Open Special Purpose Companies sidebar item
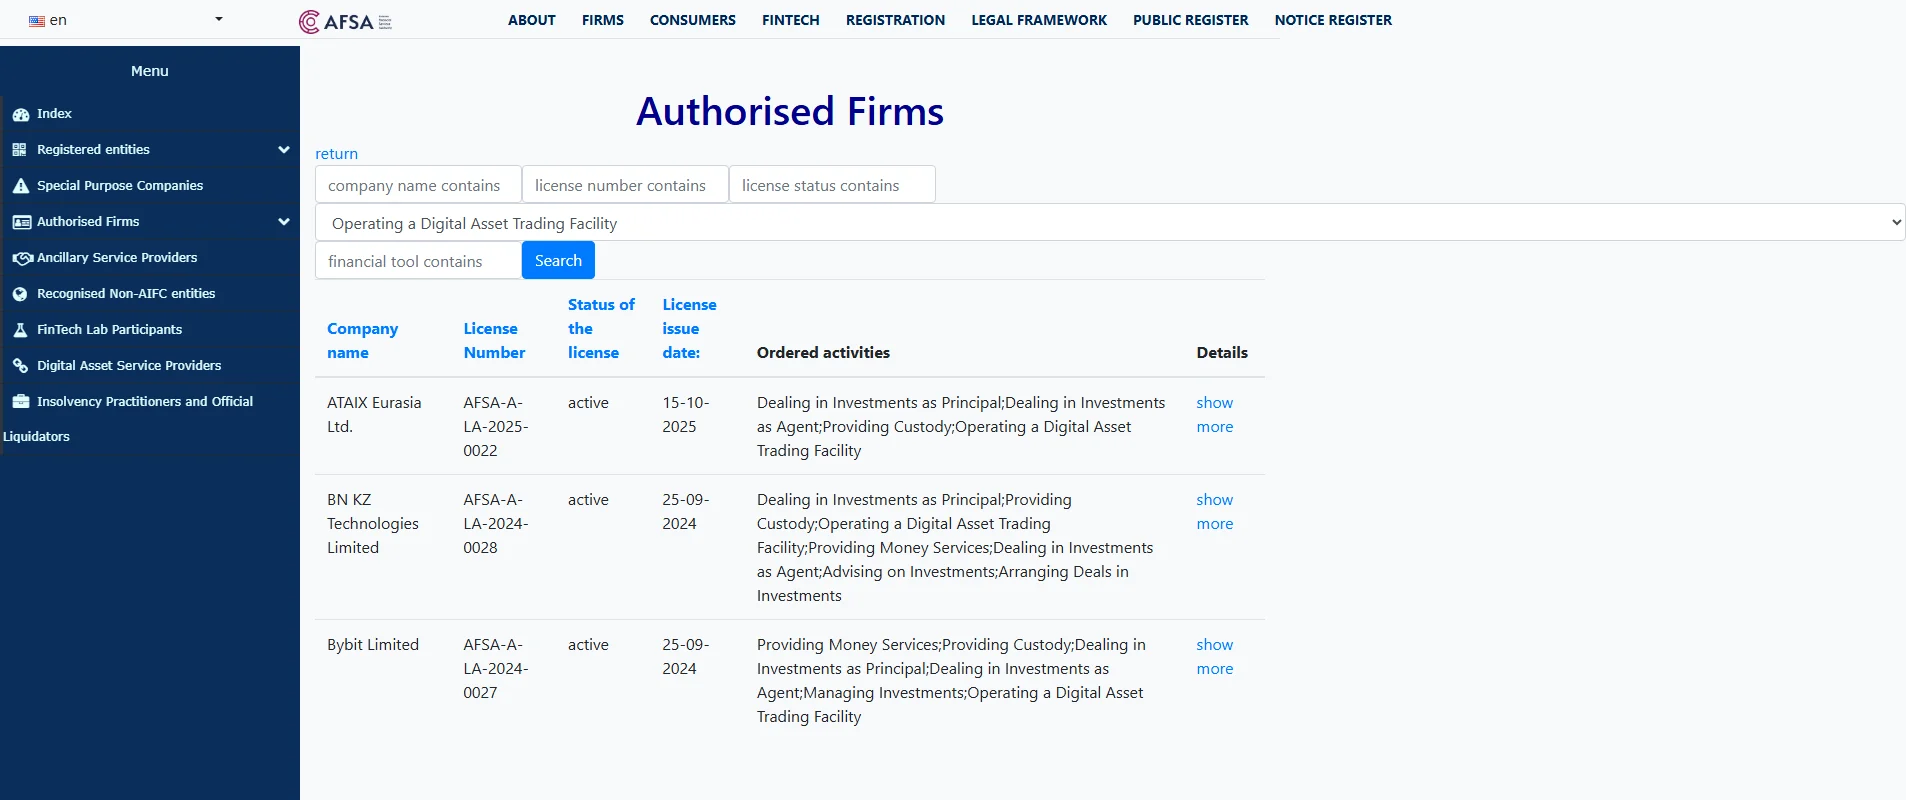1906x800 pixels. (120, 186)
